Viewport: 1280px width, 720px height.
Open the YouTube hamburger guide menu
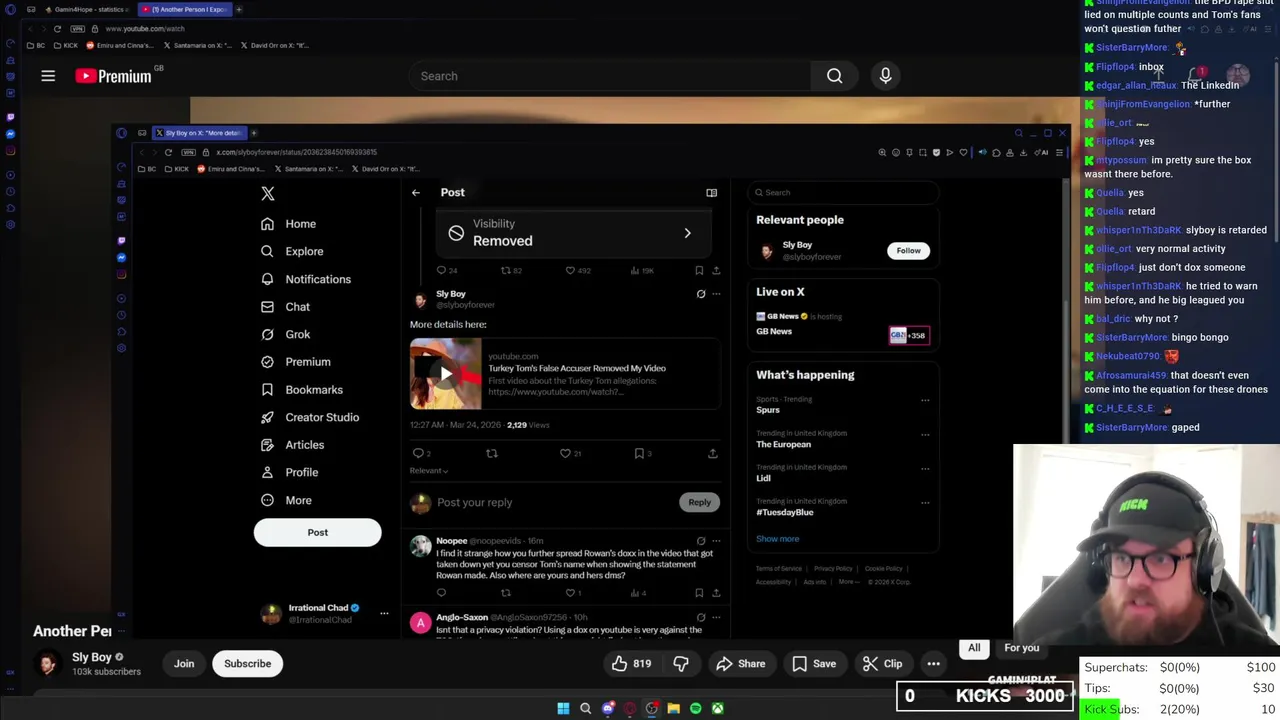click(x=48, y=76)
